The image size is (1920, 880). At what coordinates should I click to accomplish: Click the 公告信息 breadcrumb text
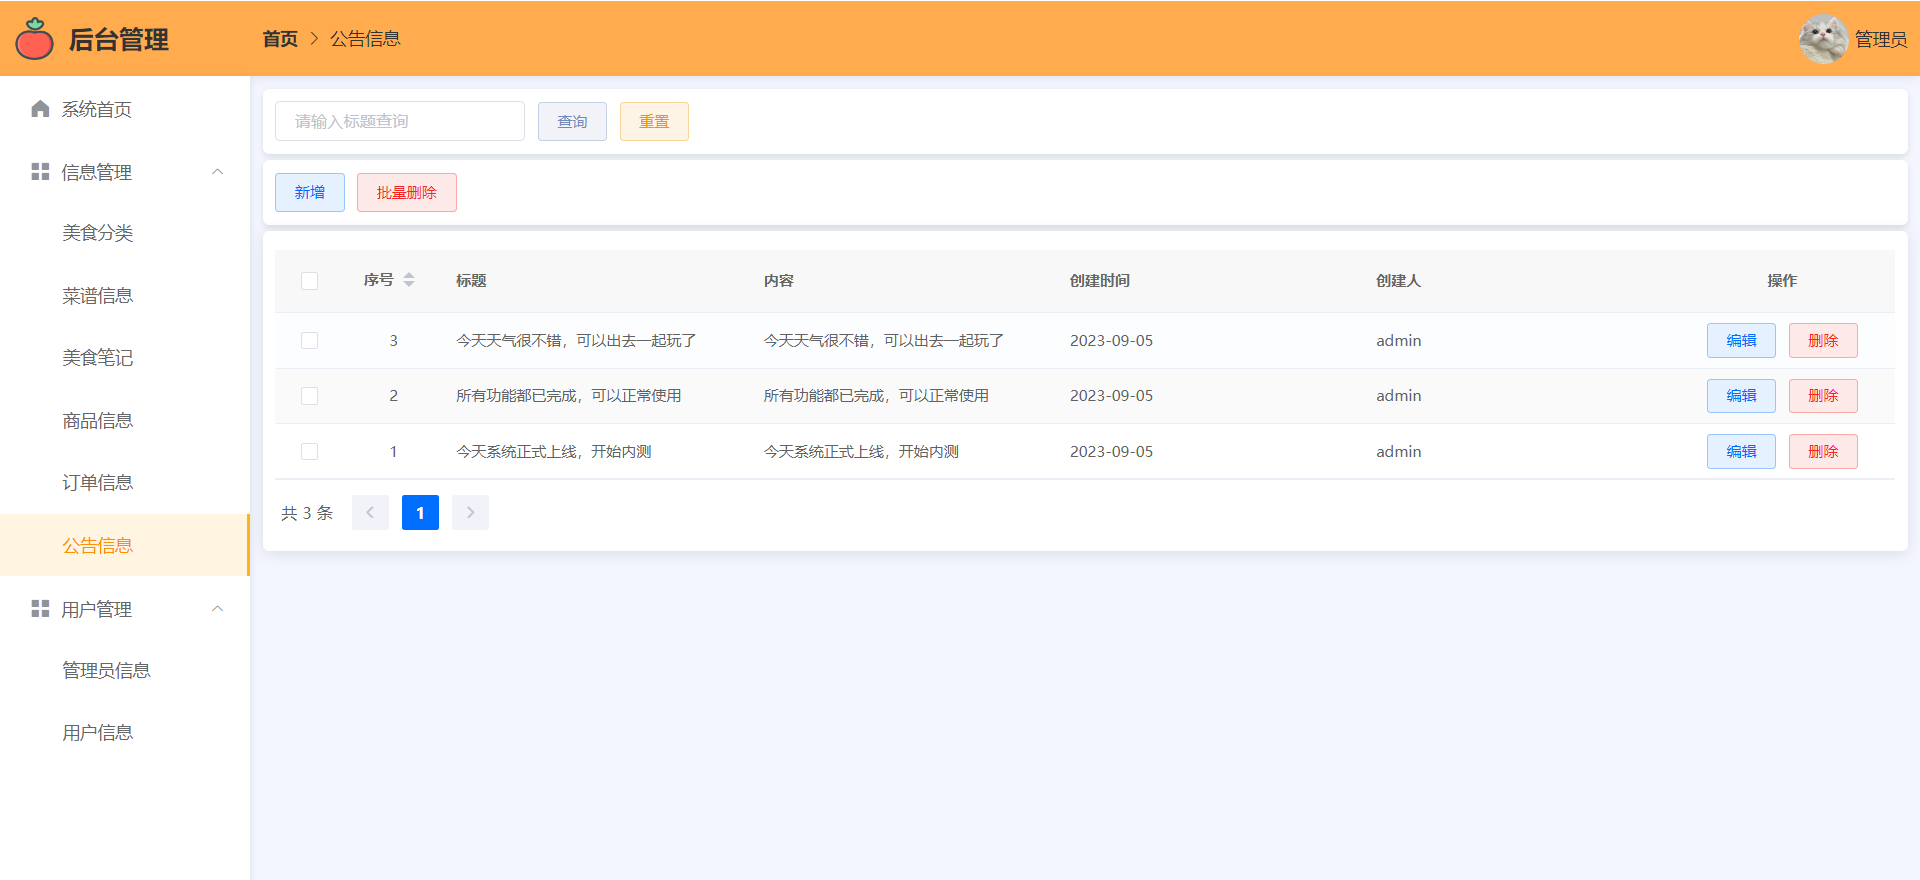pyautogui.click(x=366, y=39)
